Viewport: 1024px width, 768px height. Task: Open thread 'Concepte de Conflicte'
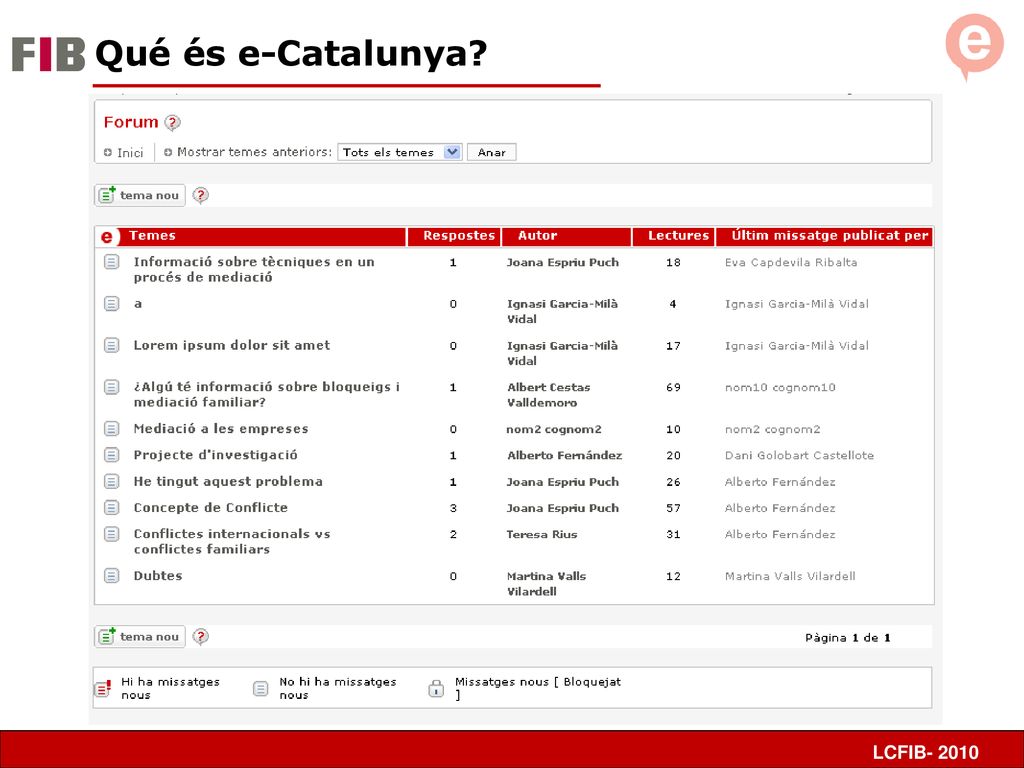click(210, 507)
